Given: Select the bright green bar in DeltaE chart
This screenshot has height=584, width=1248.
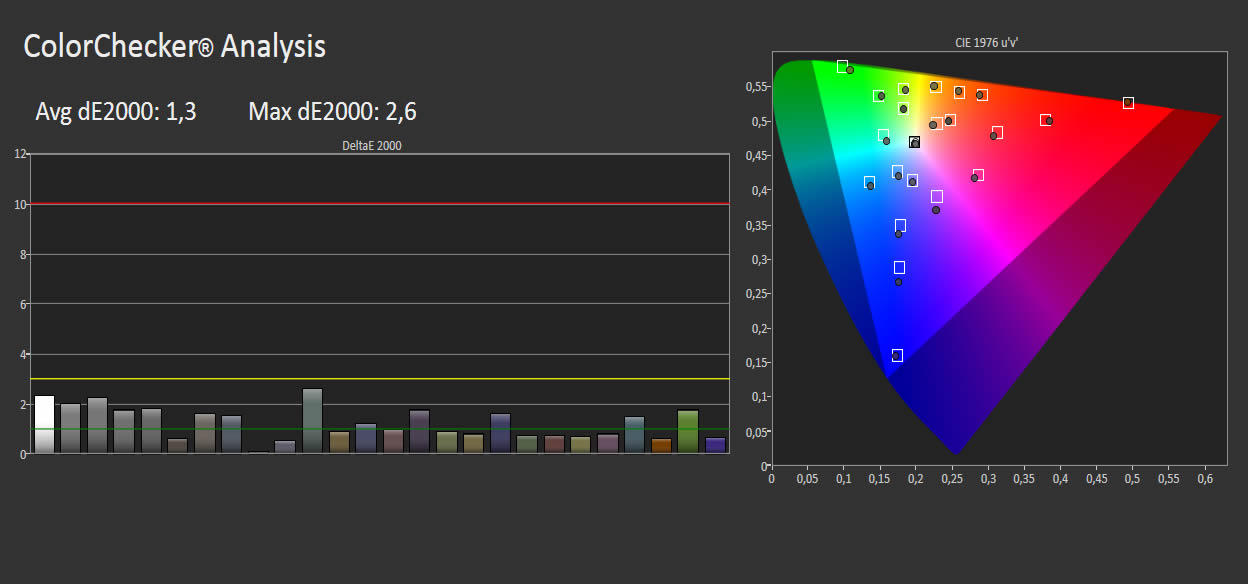Looking at the screenshot, I should 687,432.
